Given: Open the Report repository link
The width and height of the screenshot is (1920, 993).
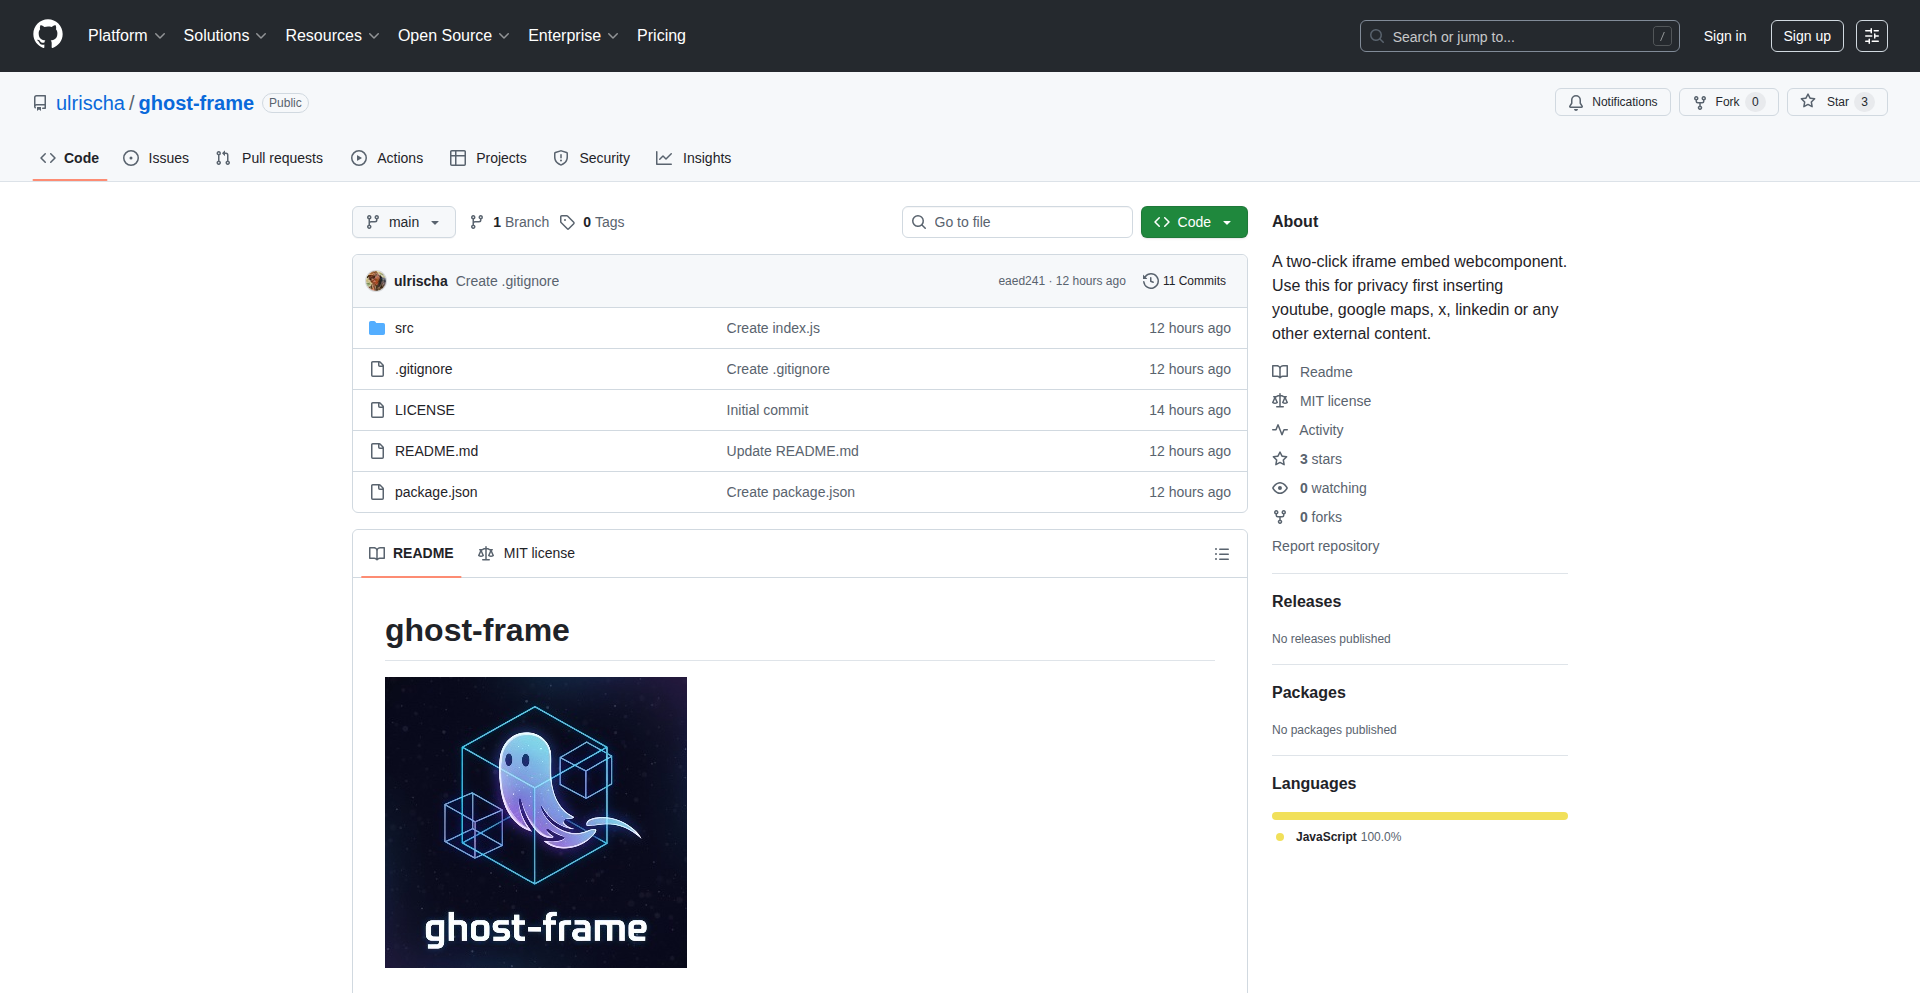Looking at the screenshot, I should tap(1325, 546).
